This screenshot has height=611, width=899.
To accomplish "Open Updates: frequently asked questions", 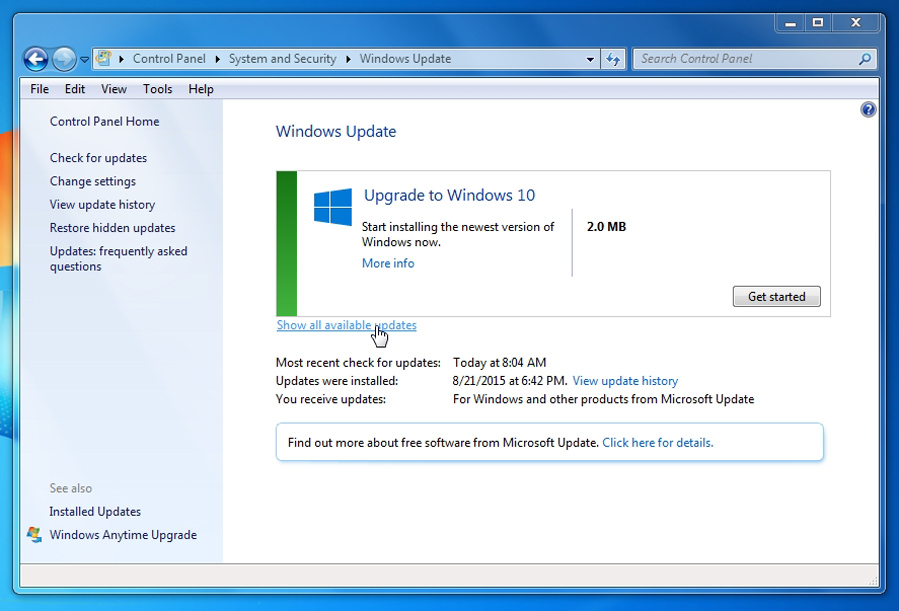I will (x=119, y=258).
